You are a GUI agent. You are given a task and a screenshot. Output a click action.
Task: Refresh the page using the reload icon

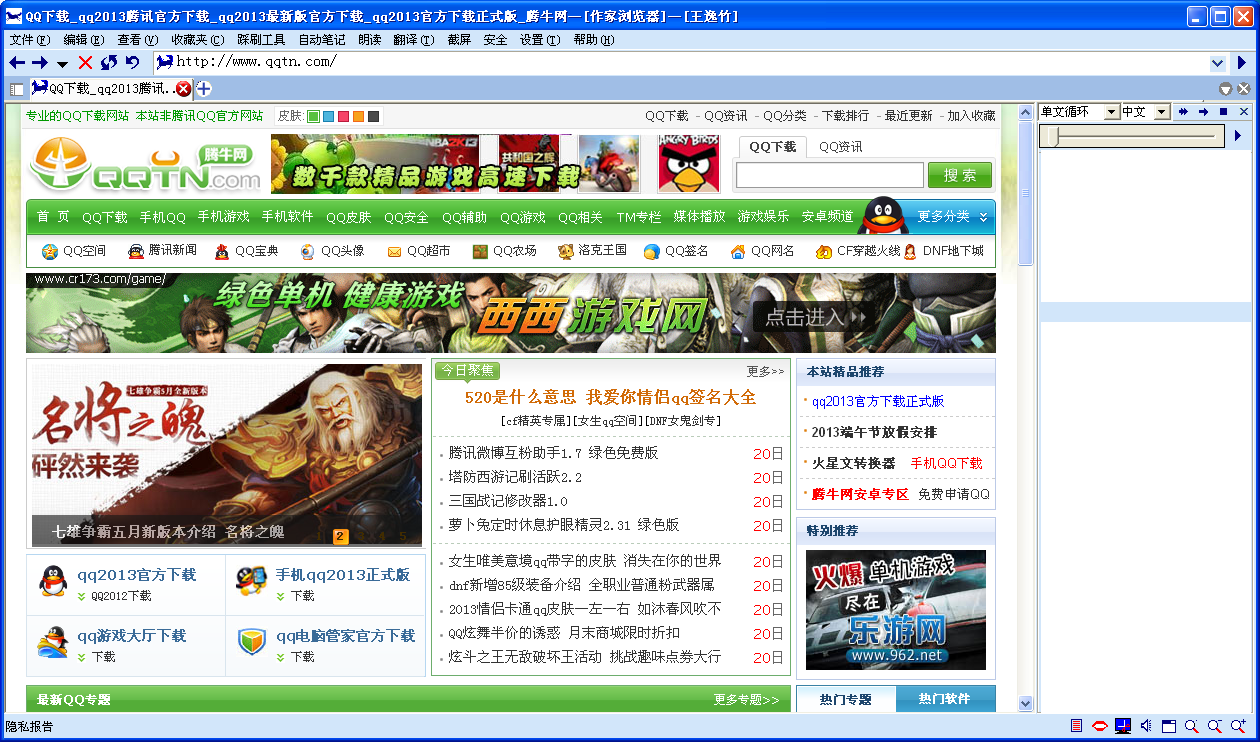[x=109, y=62]
